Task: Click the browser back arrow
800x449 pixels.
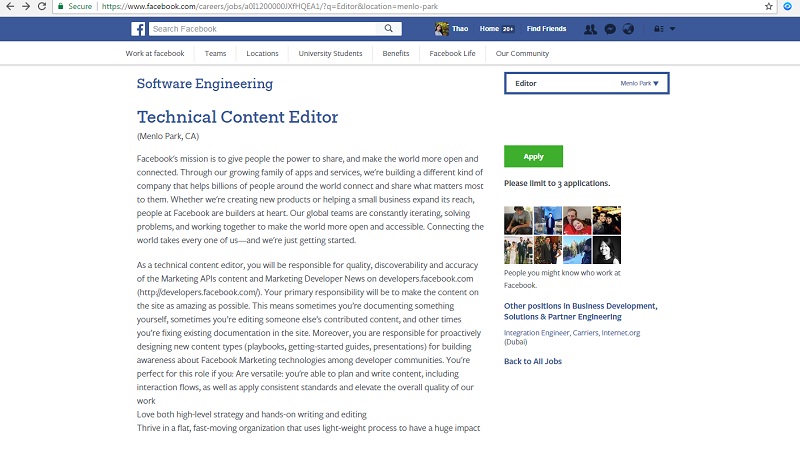Action: click(x=10, y=7)
